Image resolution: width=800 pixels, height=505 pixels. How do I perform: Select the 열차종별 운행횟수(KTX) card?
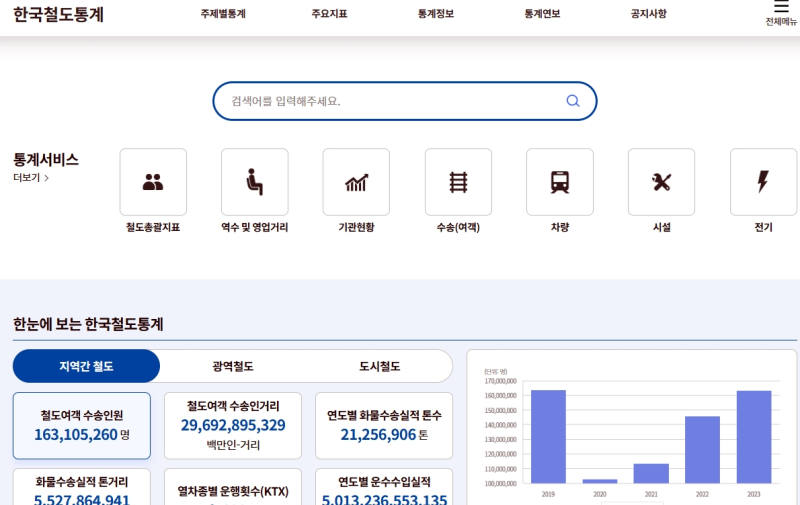pyautogui.click(x=233, y=487)
